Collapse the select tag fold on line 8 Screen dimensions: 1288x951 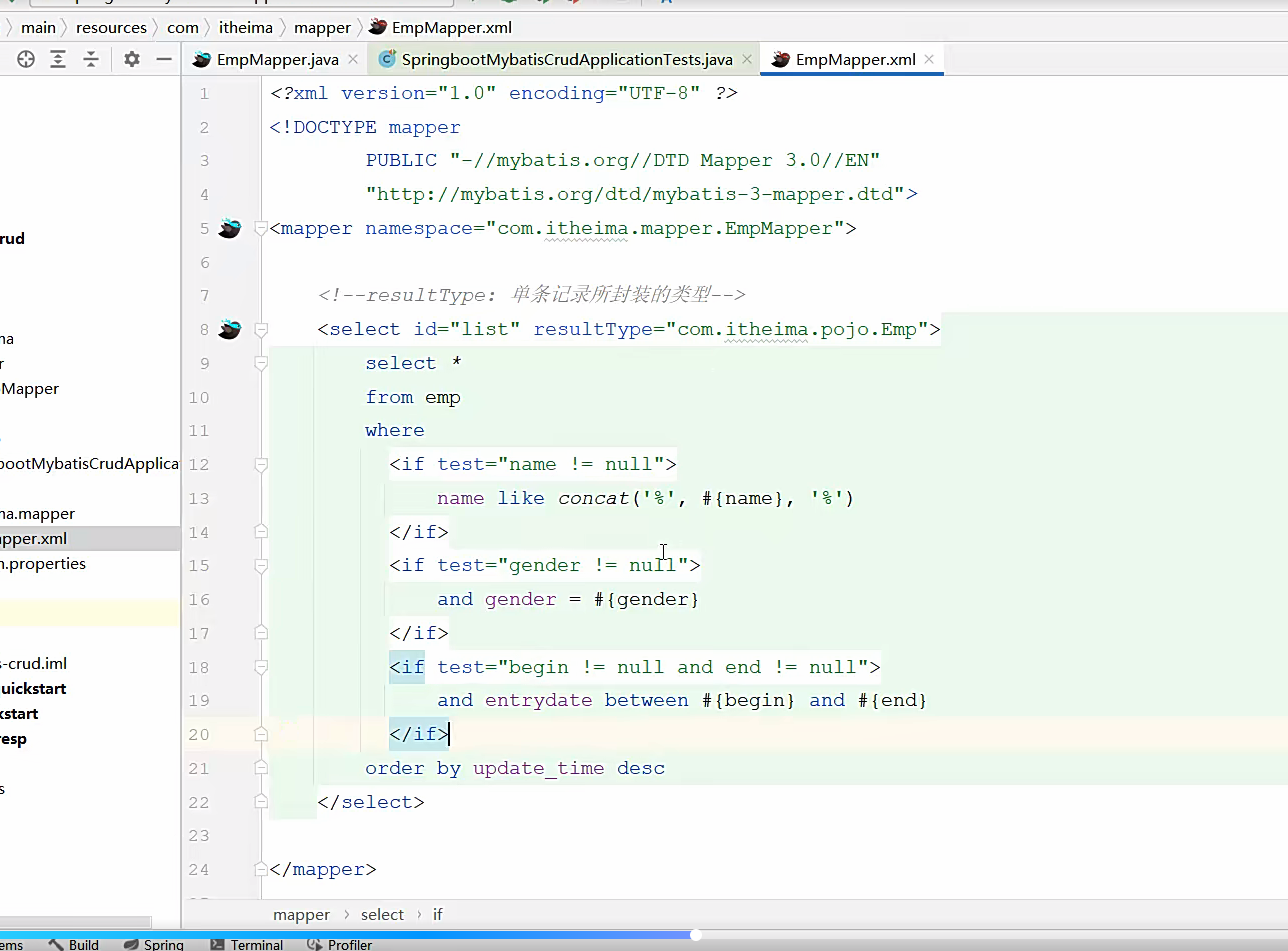pos(261,329)
